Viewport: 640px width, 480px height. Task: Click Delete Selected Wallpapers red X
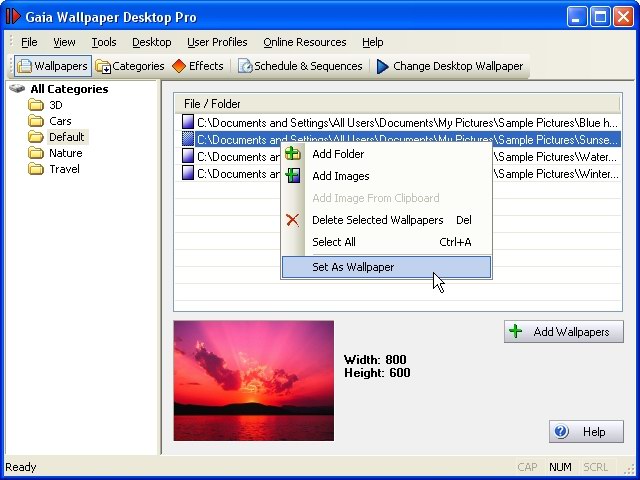[292, 220]
